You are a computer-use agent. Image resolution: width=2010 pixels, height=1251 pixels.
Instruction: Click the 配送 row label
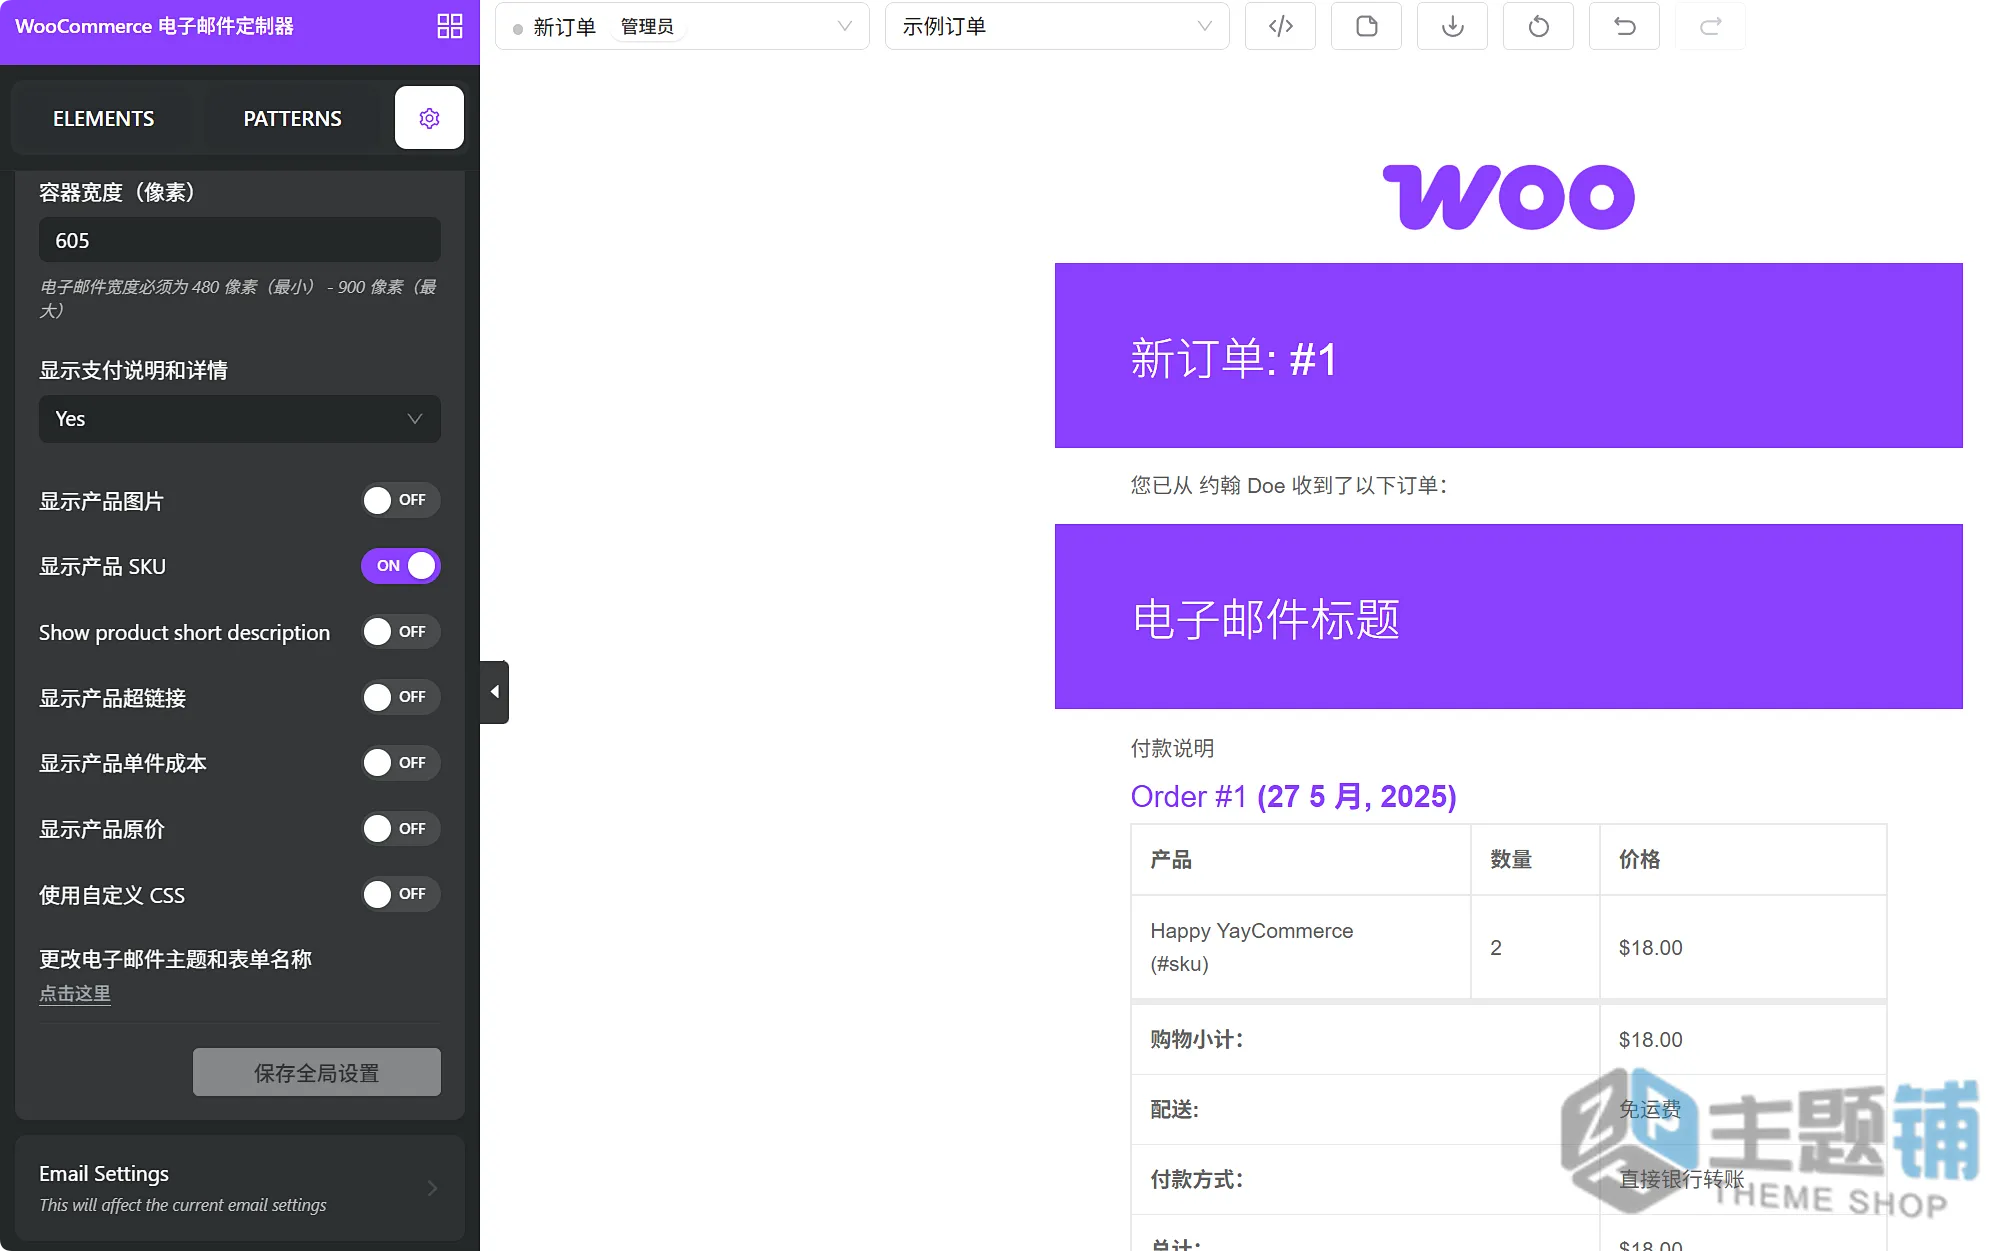point(1175,1110)
